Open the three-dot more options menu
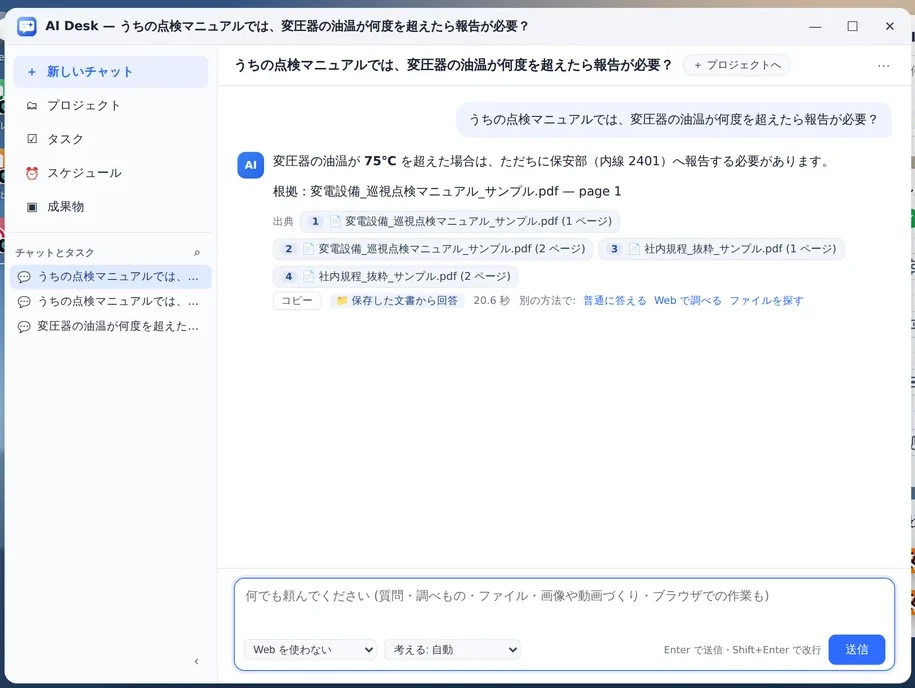The height and width of the screenshot is (688, 915). 883,66
